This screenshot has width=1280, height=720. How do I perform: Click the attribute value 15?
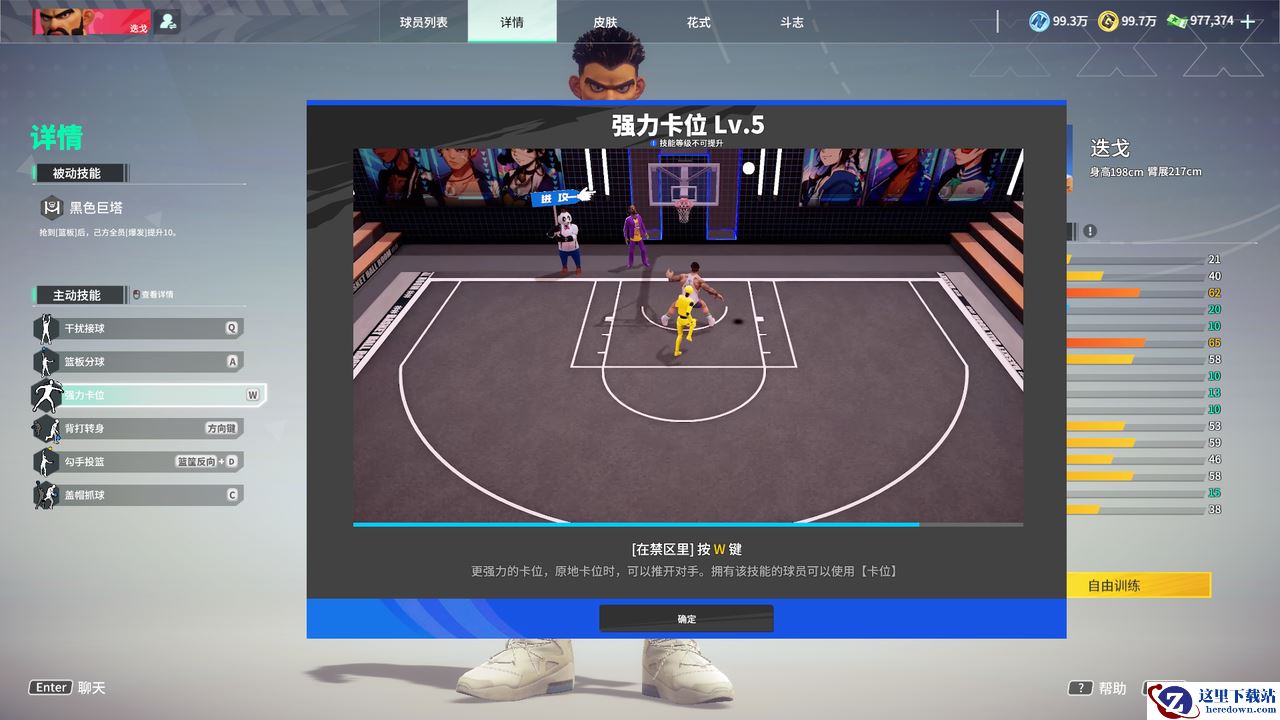coord(1214,493)
